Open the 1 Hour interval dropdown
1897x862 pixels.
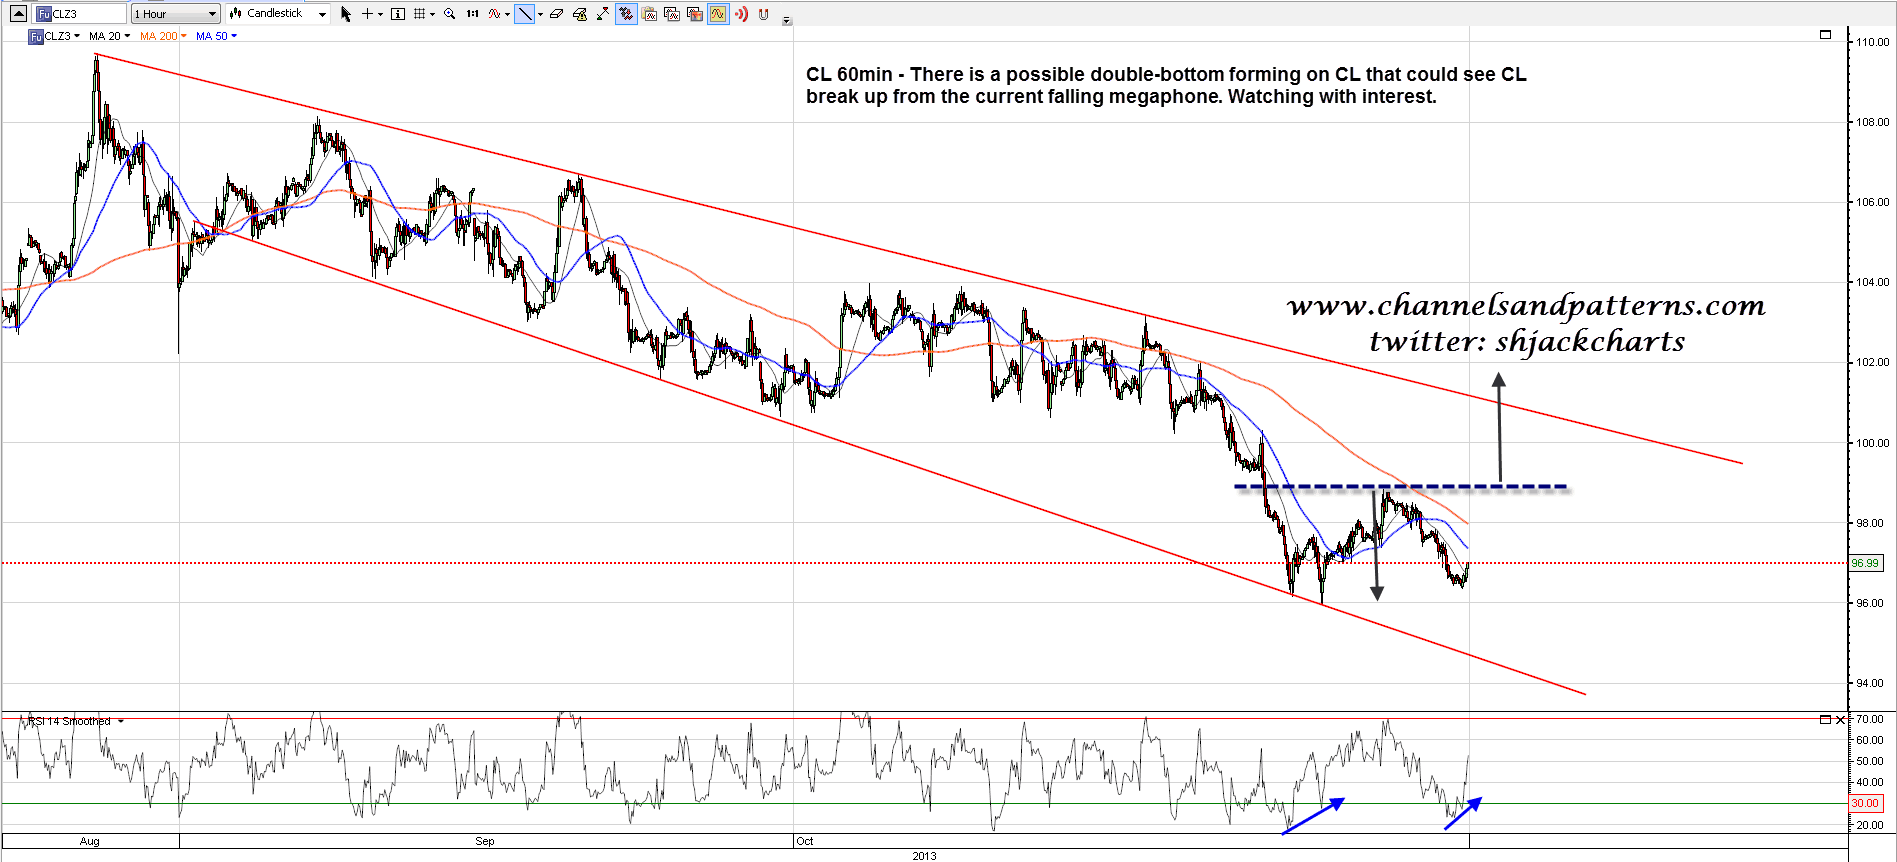click(x=175, y=14)
